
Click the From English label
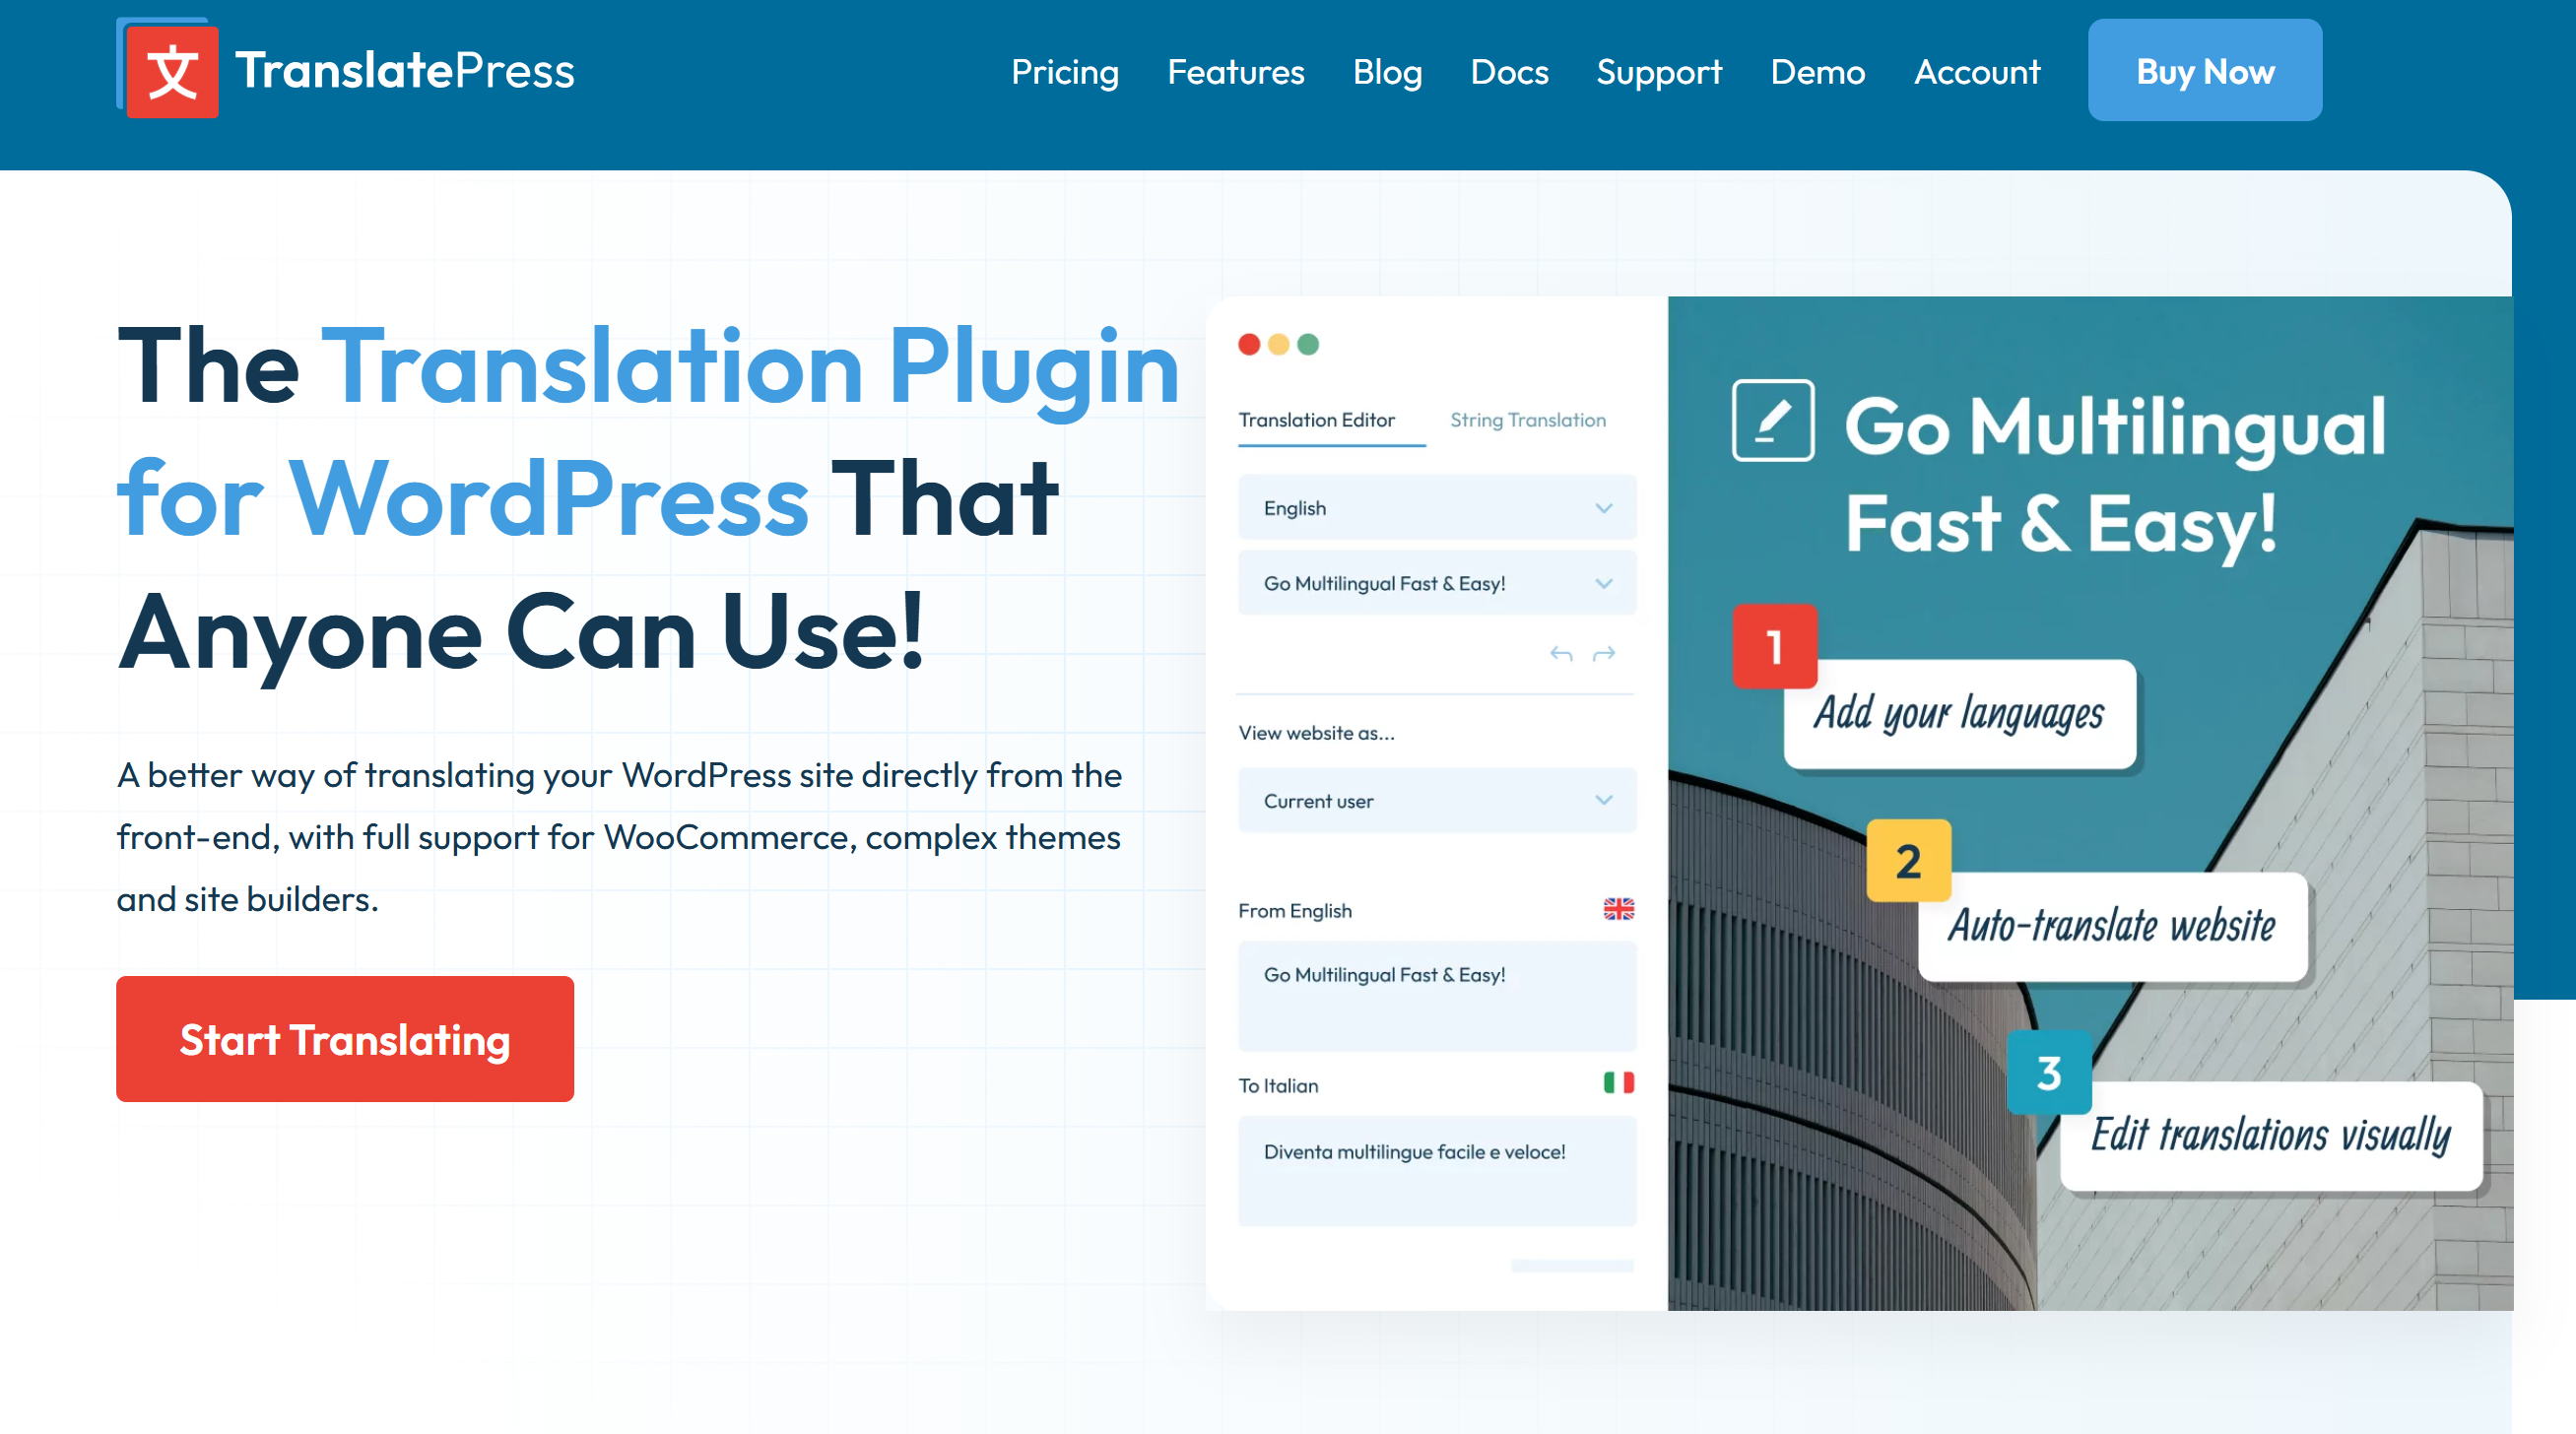click(x=1294, y=911)
